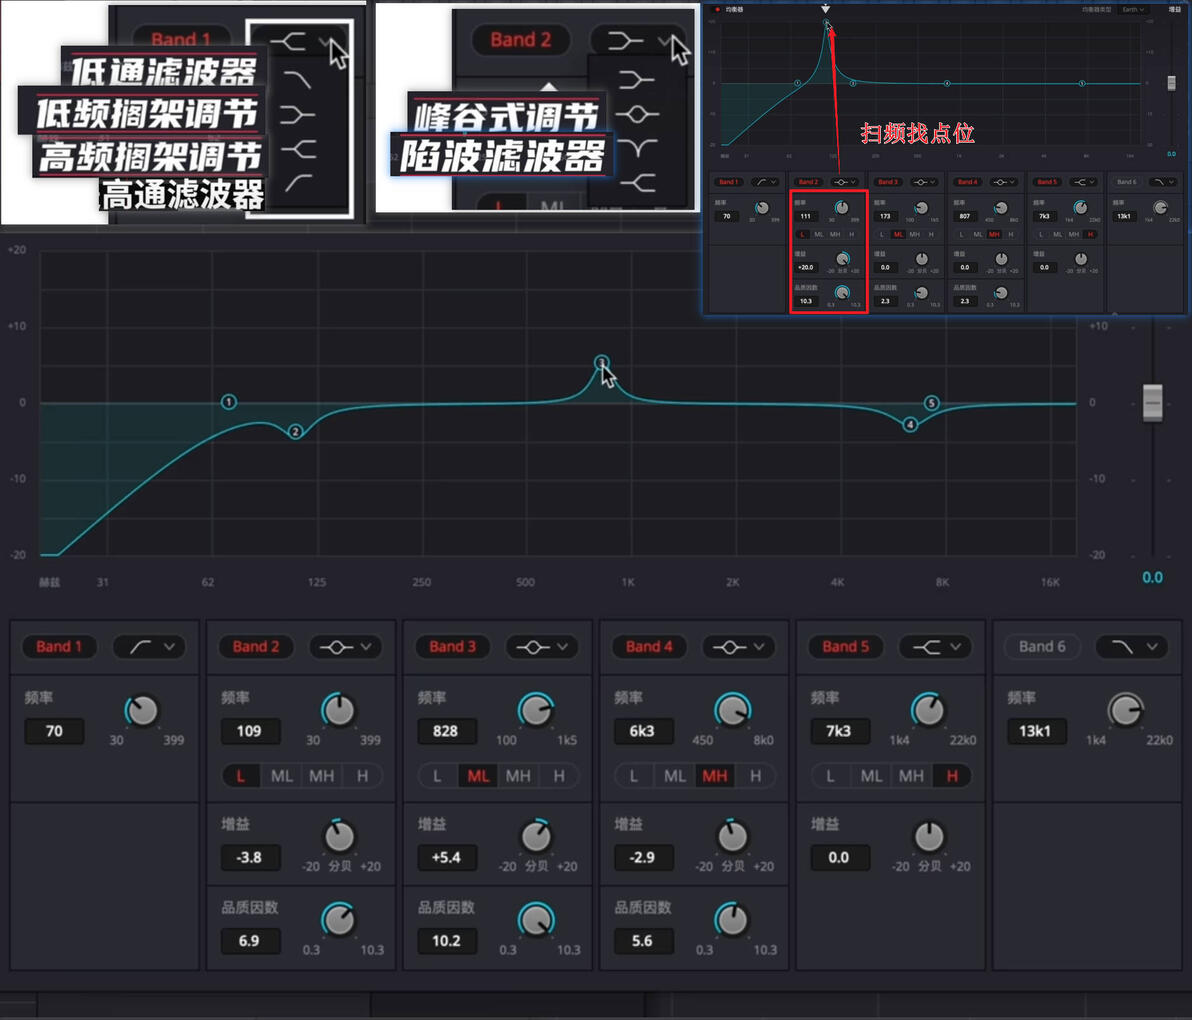This screenshot has width=1192, height=1020.
Task: Choose low-shelf icon at top of Band 2 inset list
Action: click(636, 80)
